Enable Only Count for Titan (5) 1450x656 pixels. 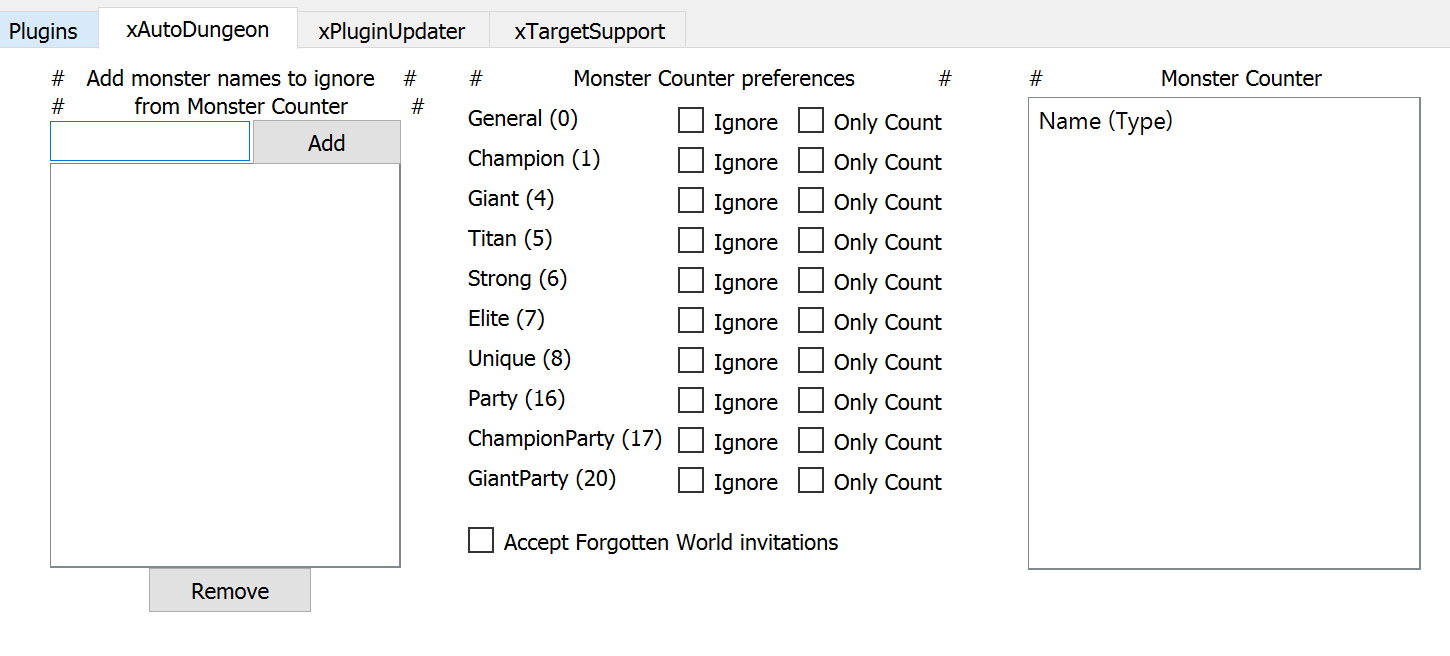coord(811,241)
